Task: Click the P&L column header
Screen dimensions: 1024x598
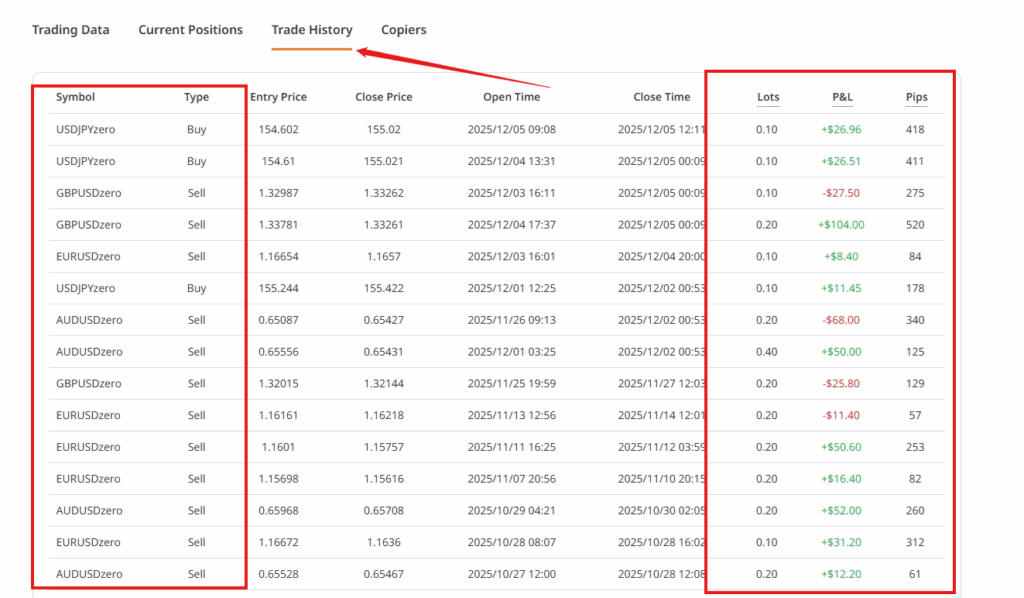Action: tap(841, 97)
